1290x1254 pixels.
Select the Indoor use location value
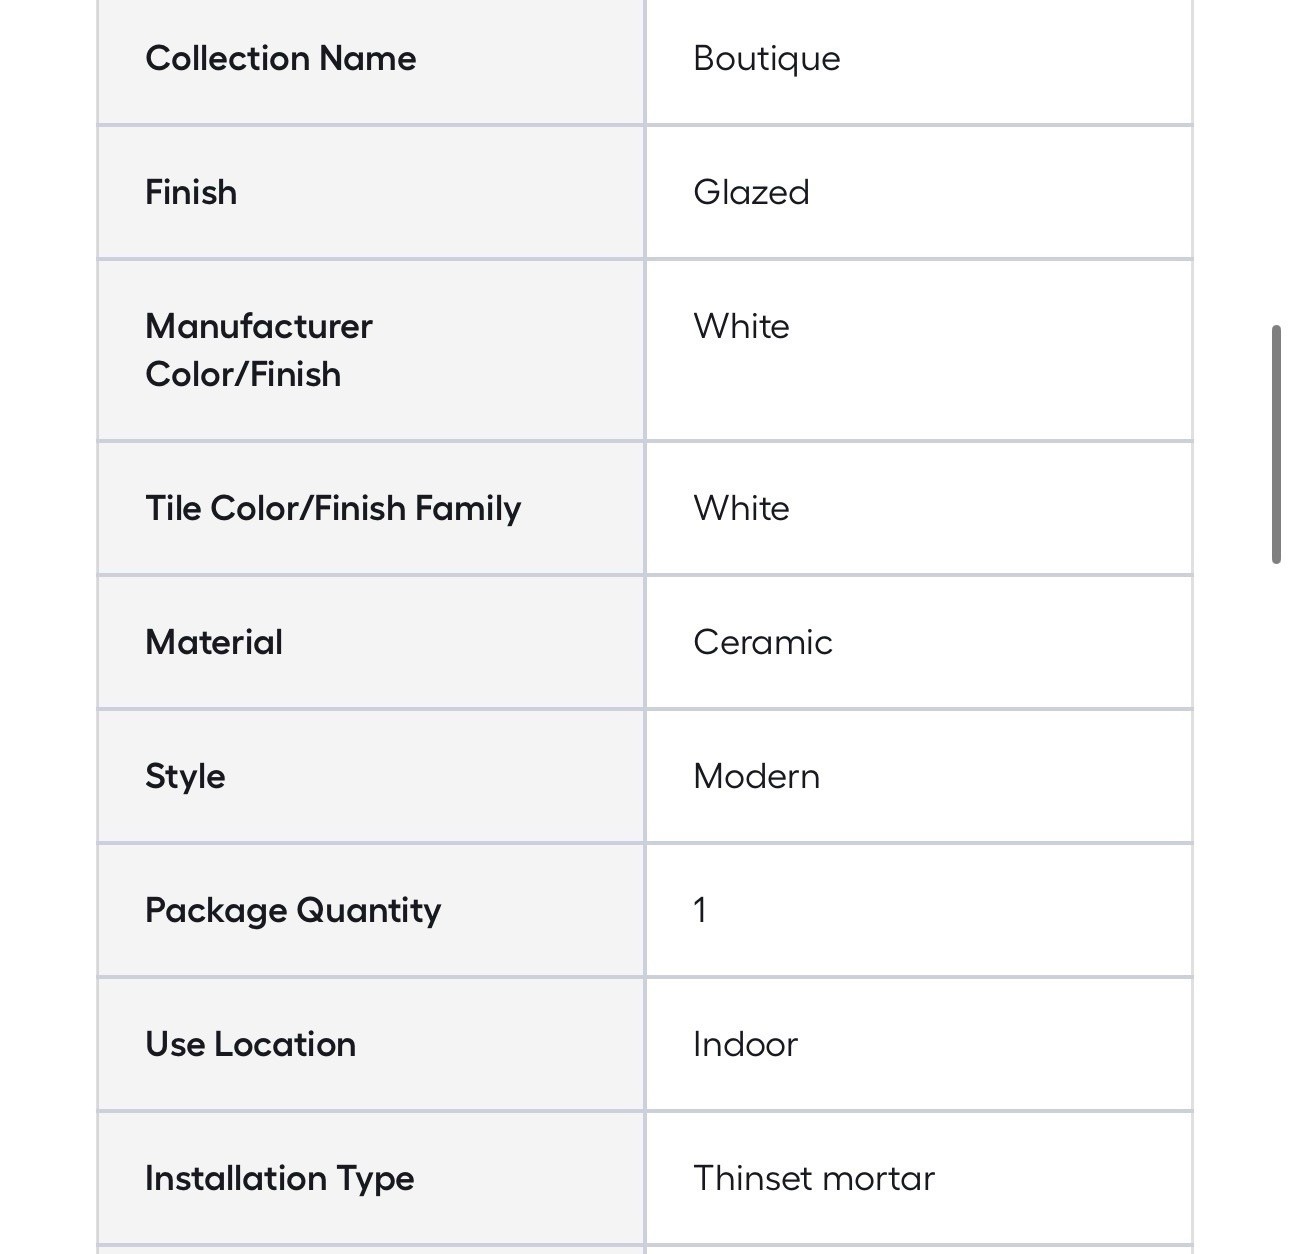745,1044
